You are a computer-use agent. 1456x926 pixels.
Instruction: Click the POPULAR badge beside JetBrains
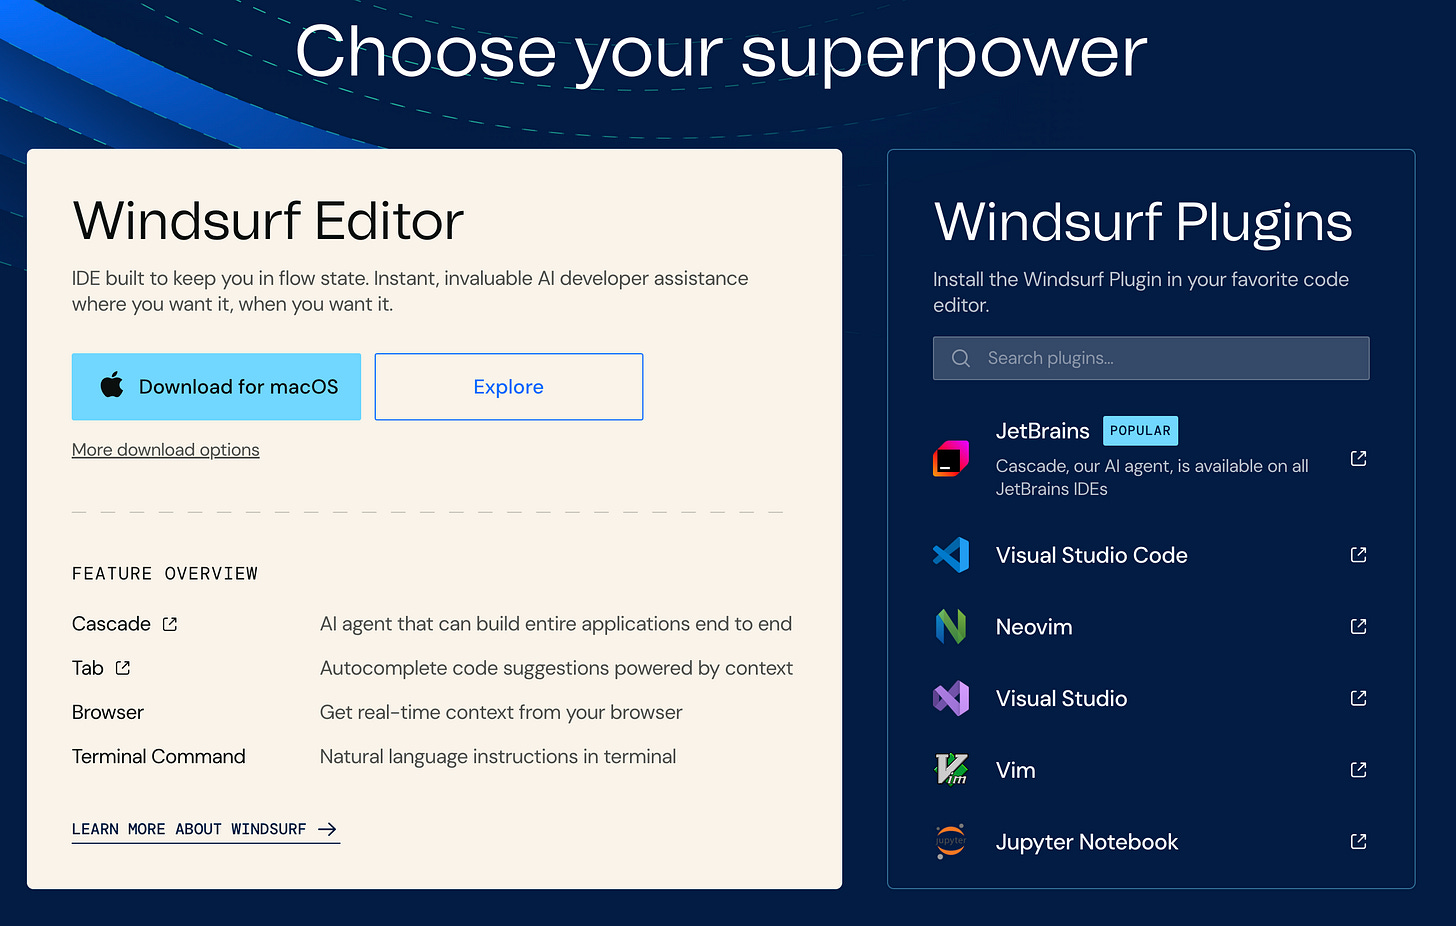pos(1140,431)
